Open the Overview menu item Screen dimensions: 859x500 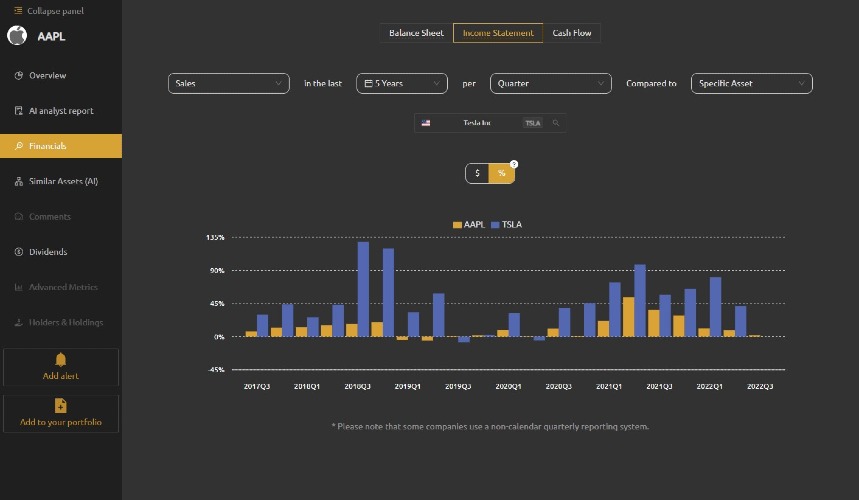(x=61, y=76)
